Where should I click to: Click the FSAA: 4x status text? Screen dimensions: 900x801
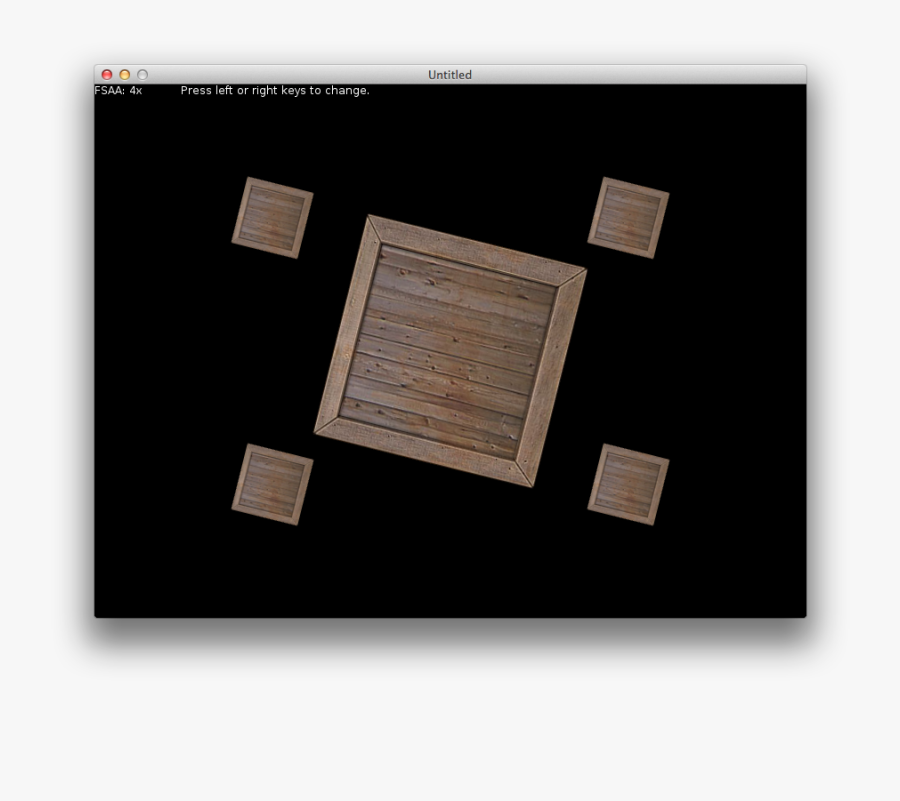[118, 90]
